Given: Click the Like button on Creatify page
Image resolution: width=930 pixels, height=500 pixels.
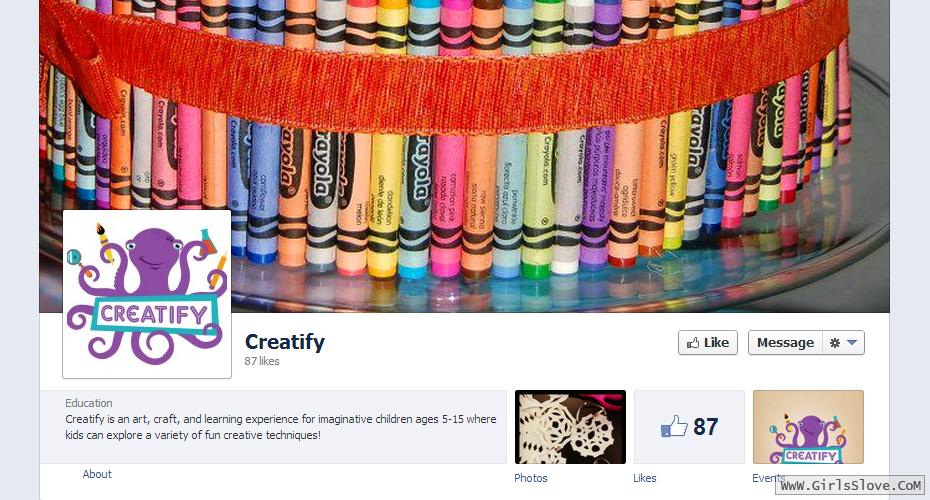Looking at the screenshot, I should [x=708, y=343].
